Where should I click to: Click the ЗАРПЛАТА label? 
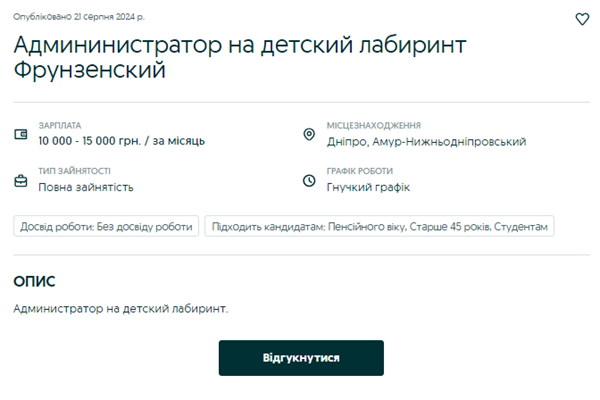coord(60,126)
